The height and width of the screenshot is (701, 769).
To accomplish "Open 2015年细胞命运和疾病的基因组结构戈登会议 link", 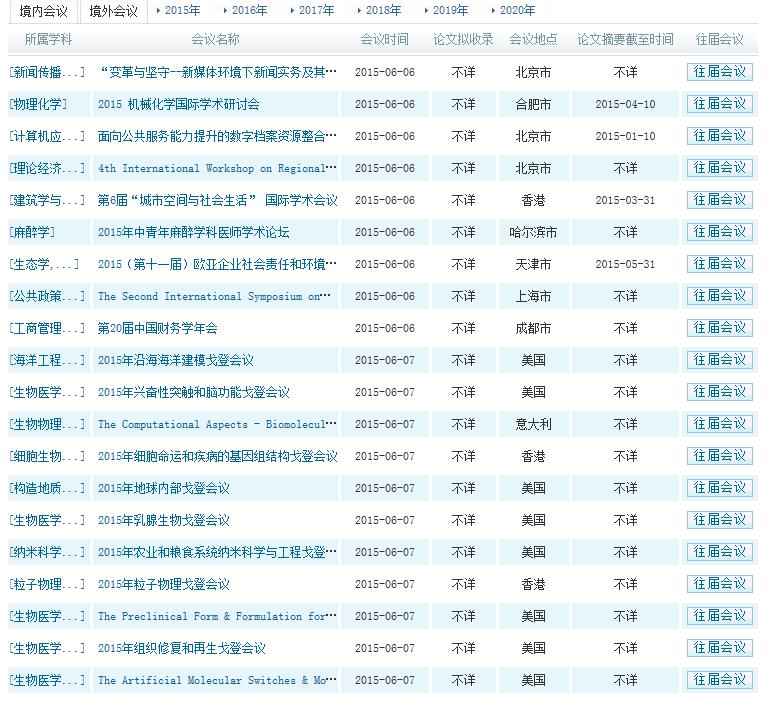I will pyautogui.click(x=217, y=456).
